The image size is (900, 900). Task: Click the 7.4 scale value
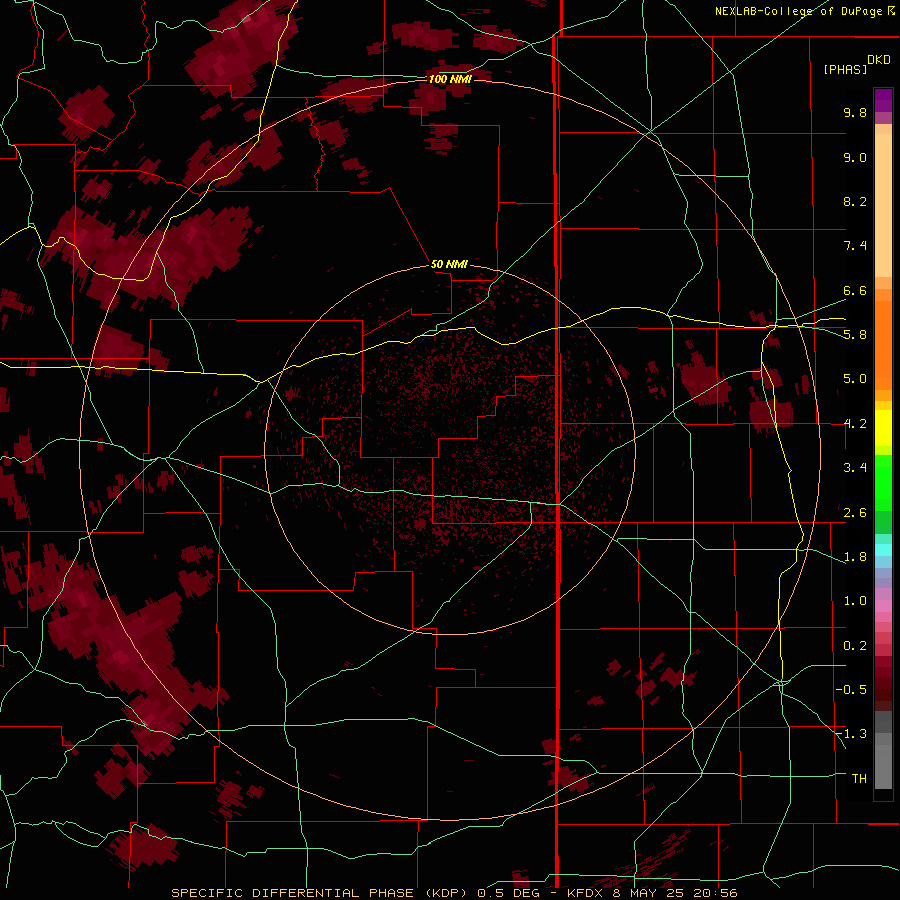coord(855,246)
